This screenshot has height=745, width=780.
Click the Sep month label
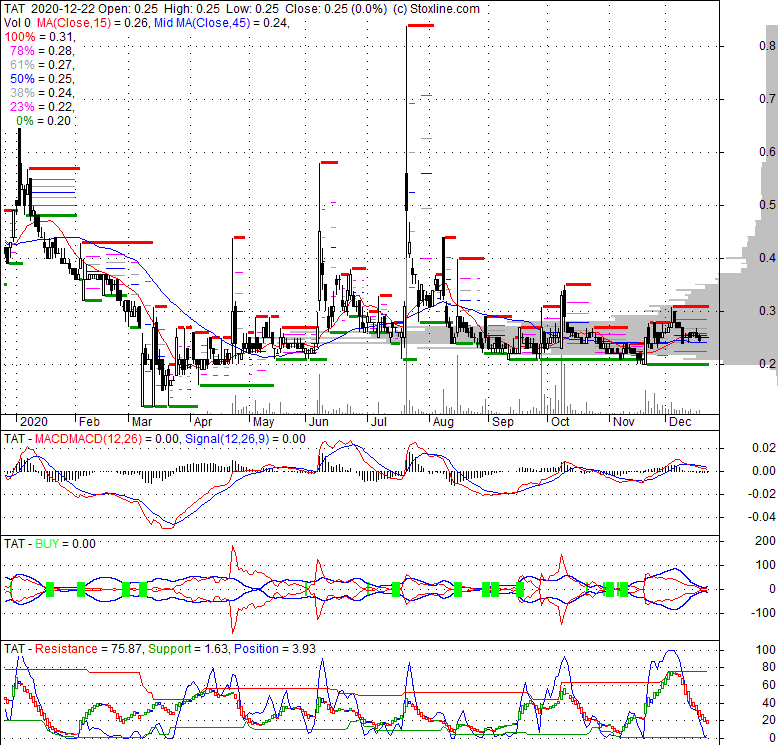click(x=503, y=422)
